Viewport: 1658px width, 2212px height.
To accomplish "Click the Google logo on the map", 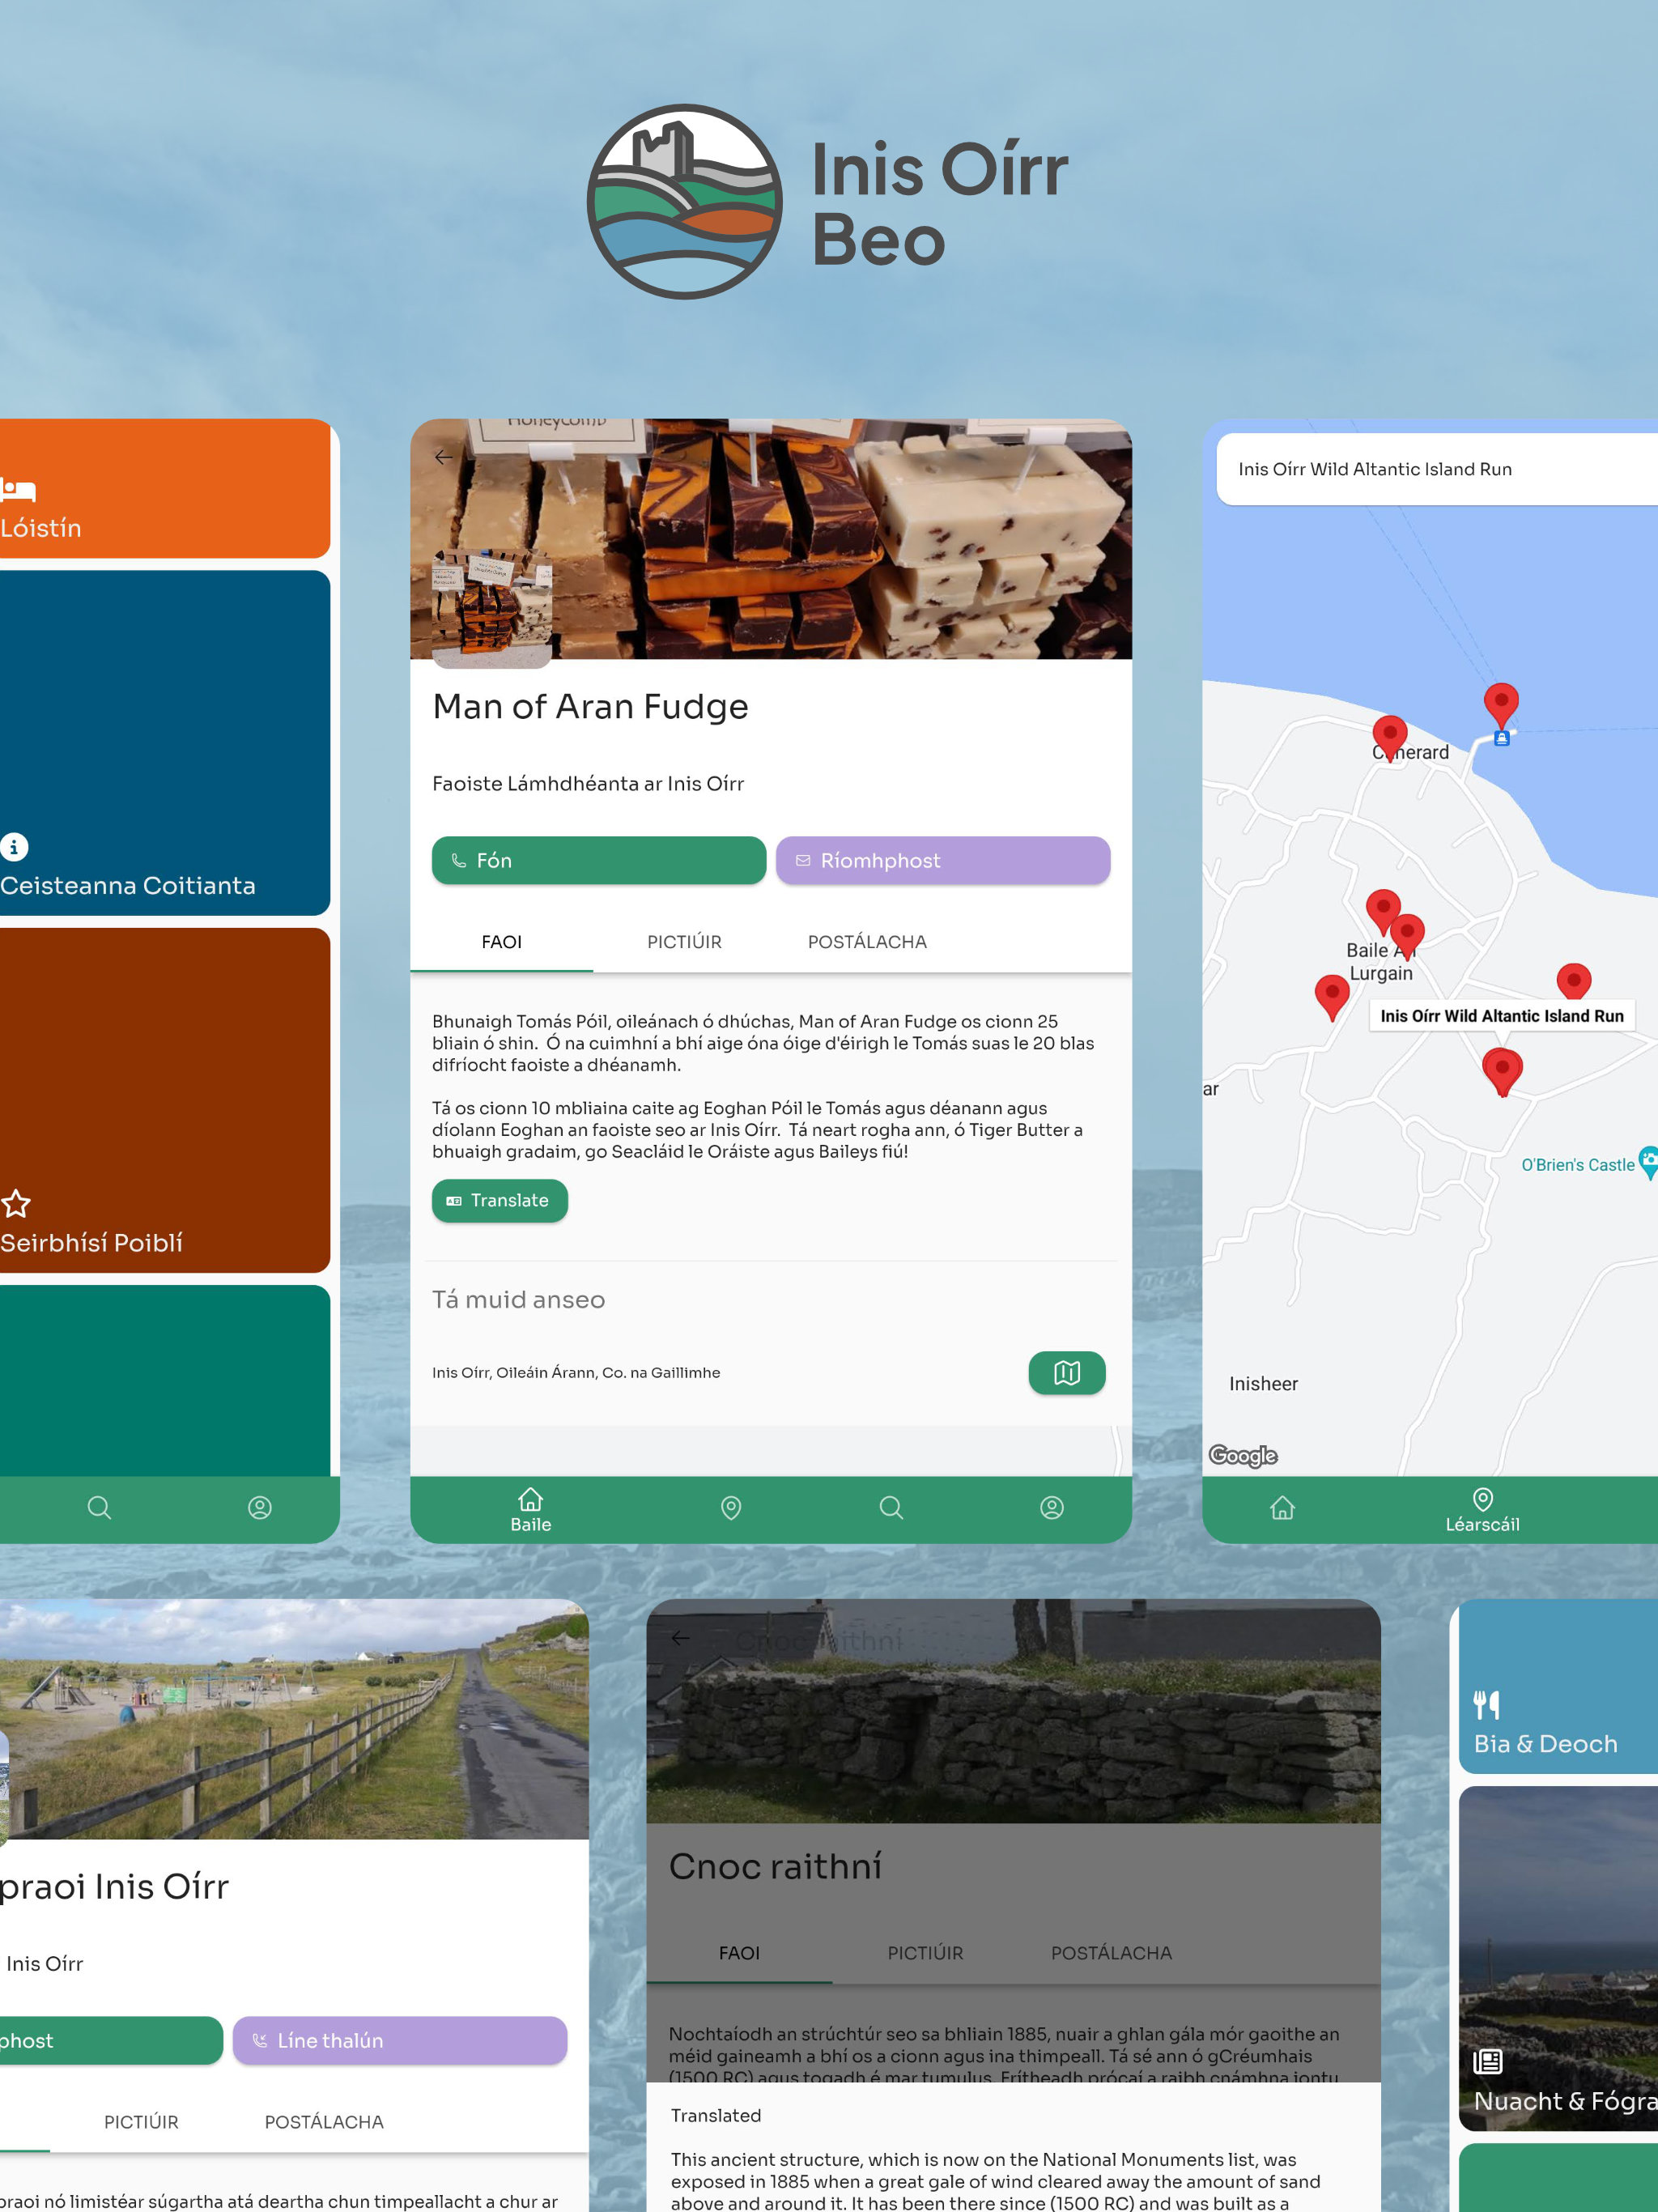I will pyautogui.click(x=1243, y=1455).
